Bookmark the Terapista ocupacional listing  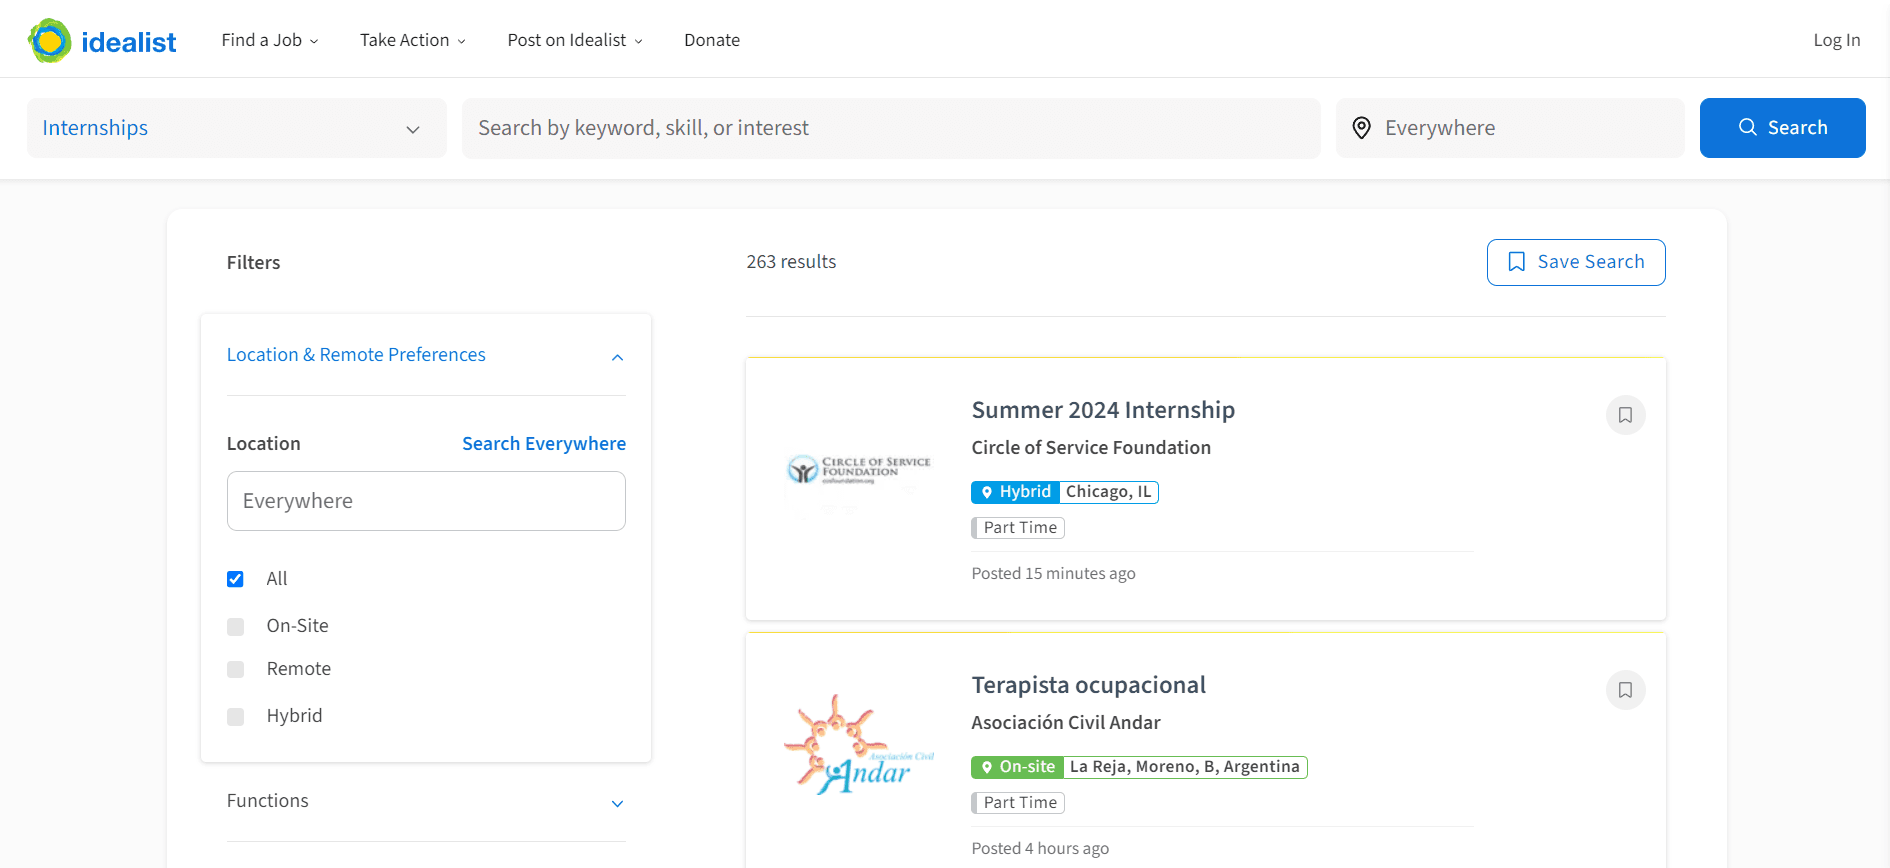click(1625, 690)
